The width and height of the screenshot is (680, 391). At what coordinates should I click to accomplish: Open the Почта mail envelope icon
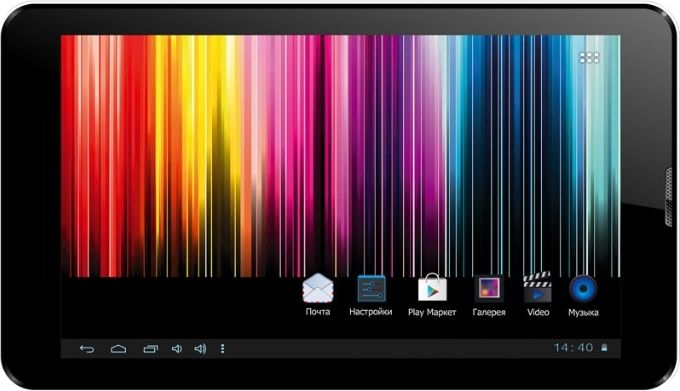[318, 288]
